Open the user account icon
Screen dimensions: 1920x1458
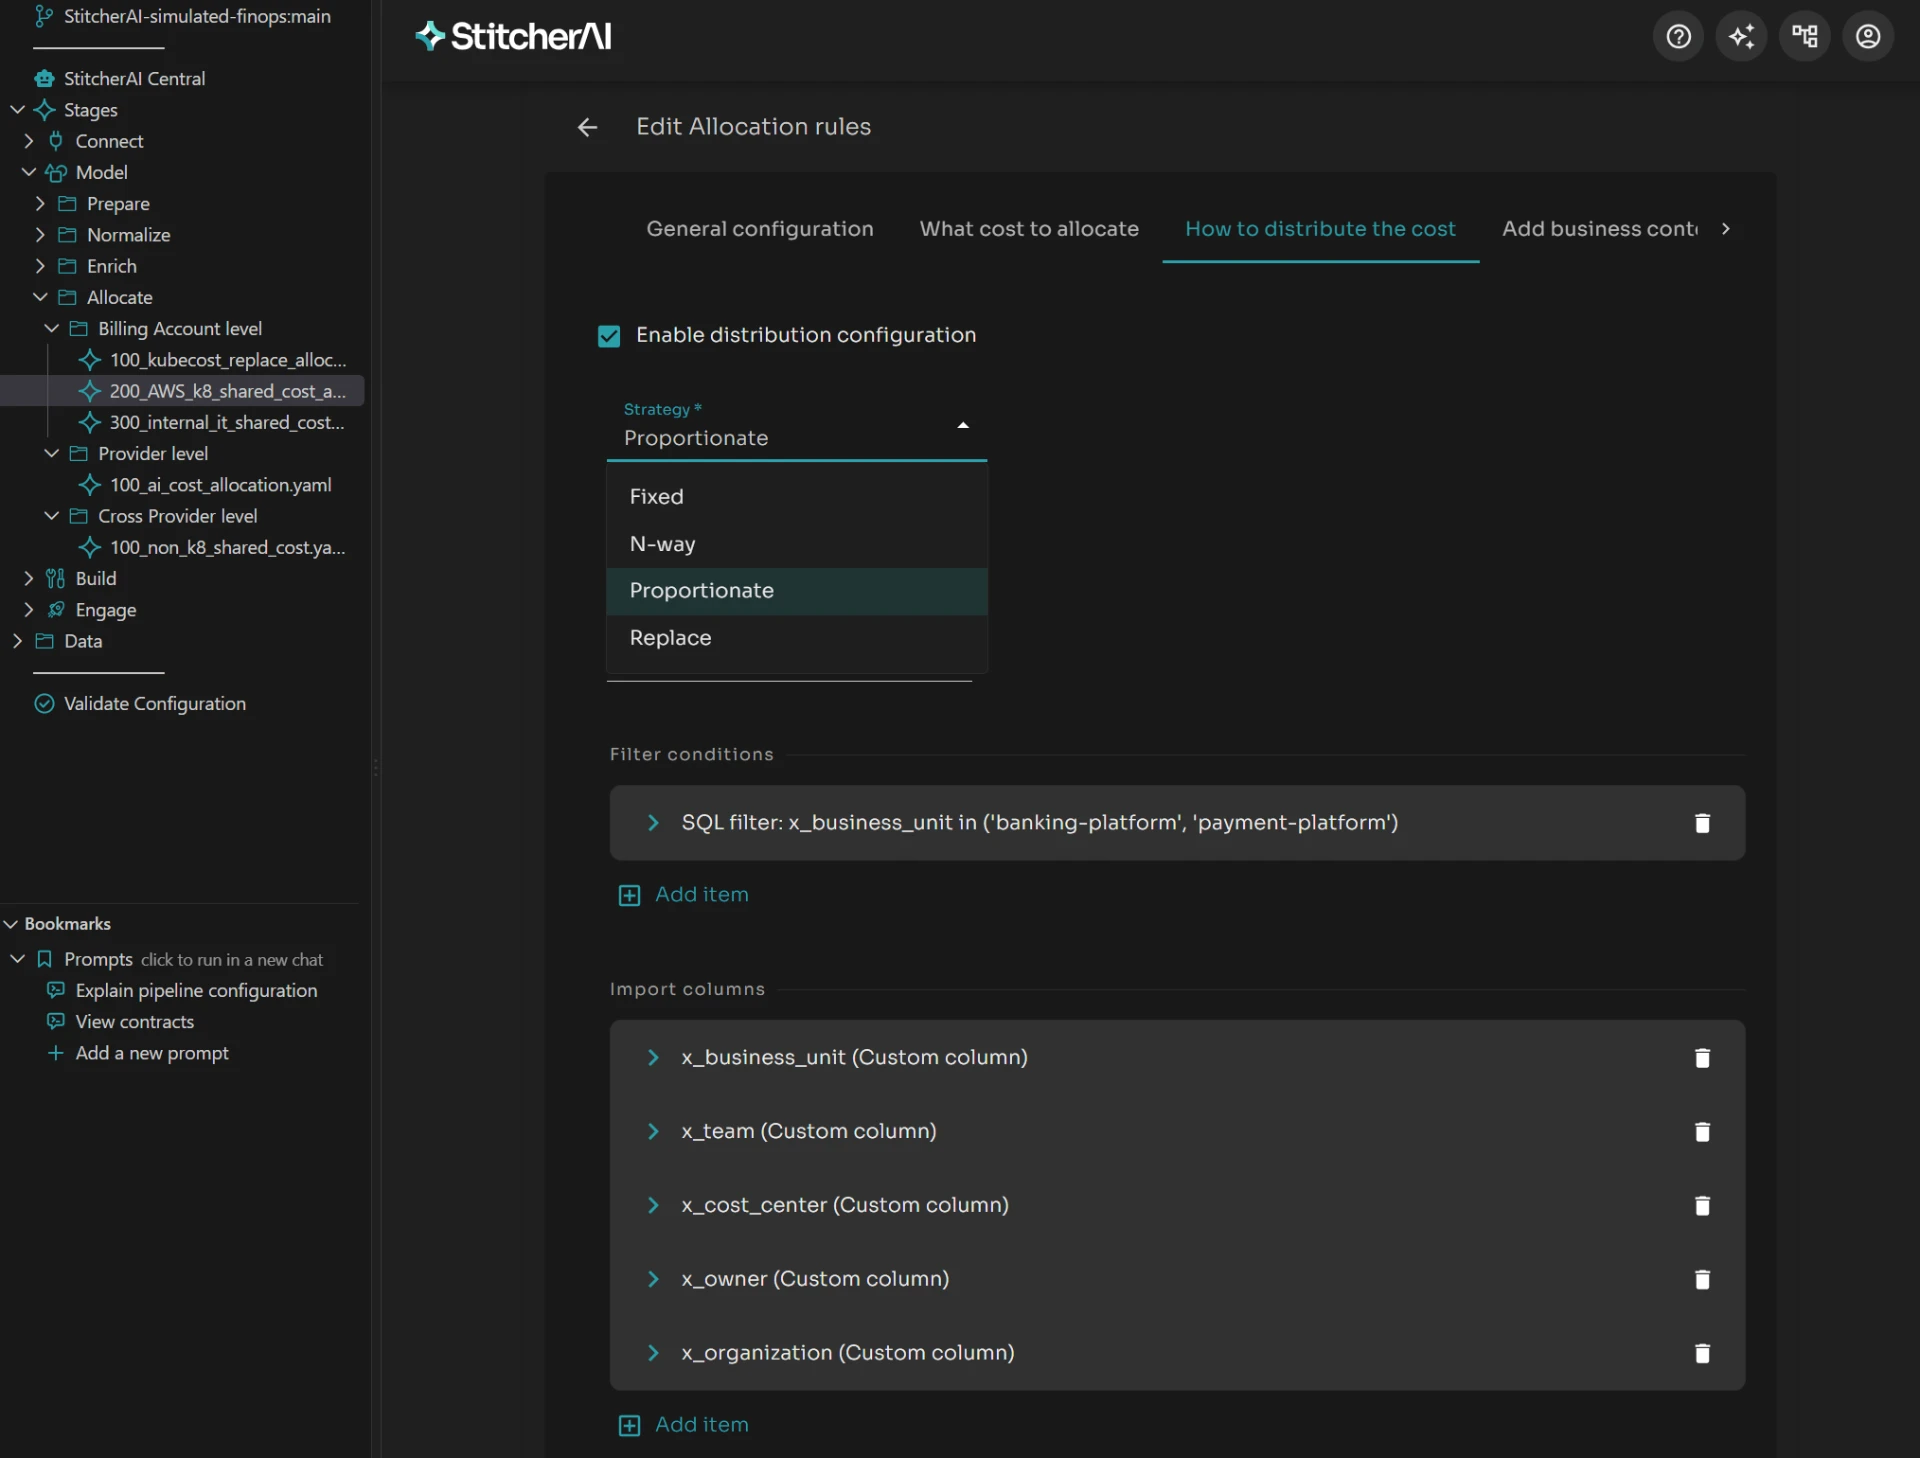point(1867,37)
